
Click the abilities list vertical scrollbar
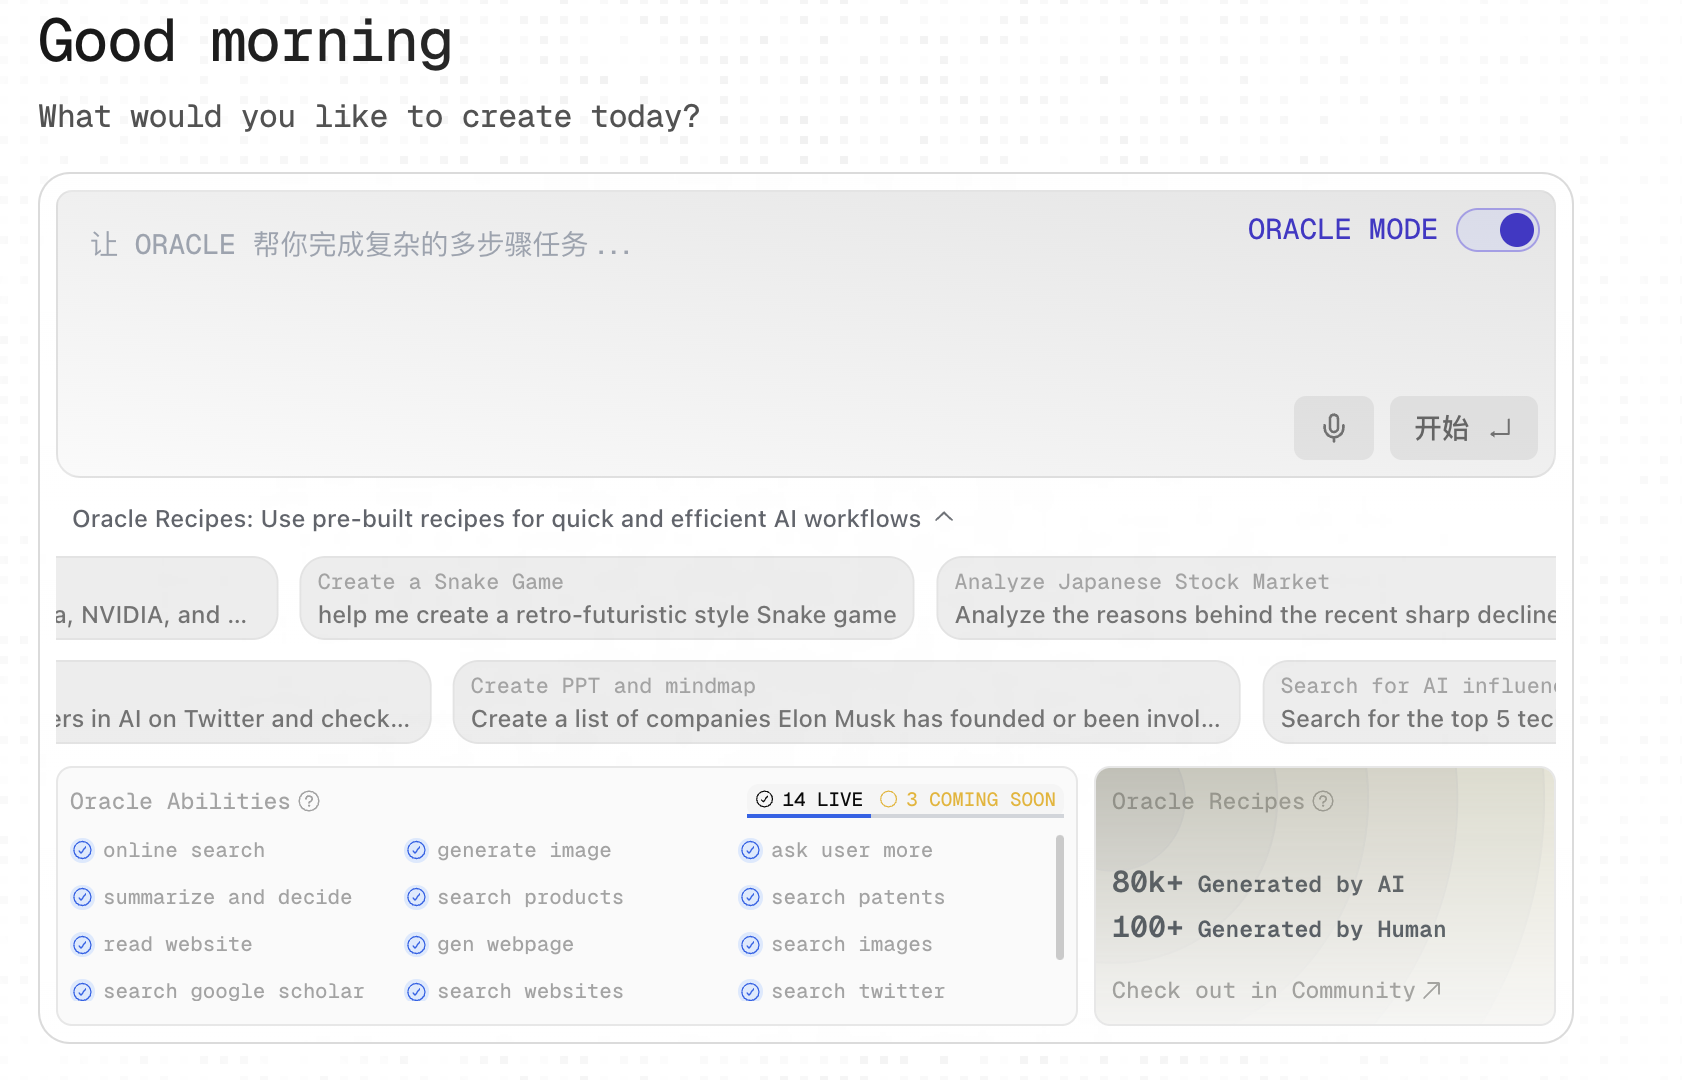[1060, 898]
